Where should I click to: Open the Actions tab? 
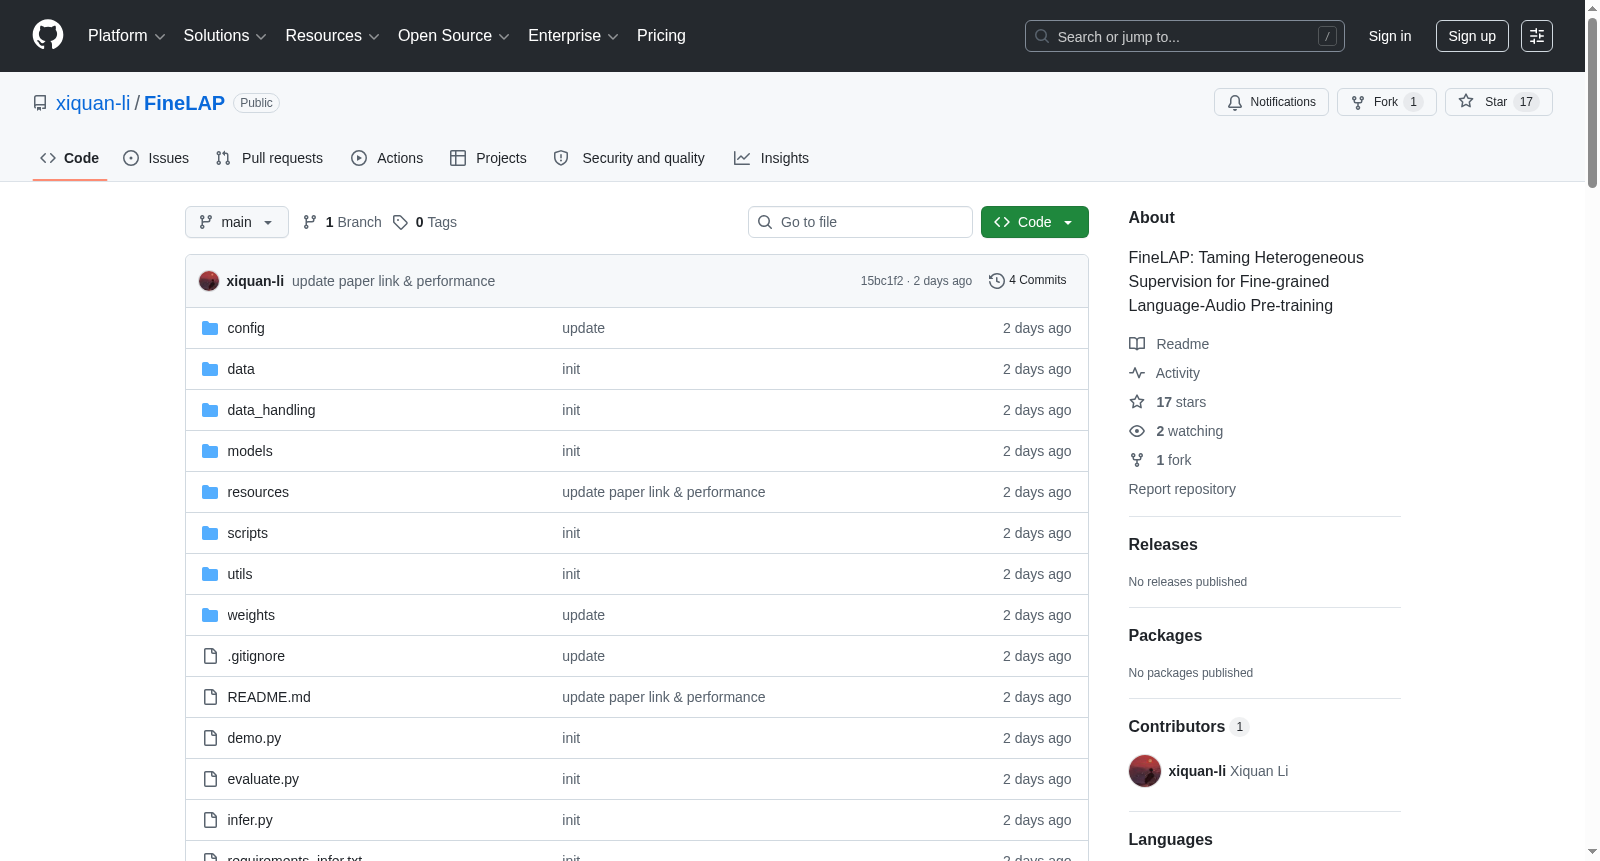click(387, 158)
